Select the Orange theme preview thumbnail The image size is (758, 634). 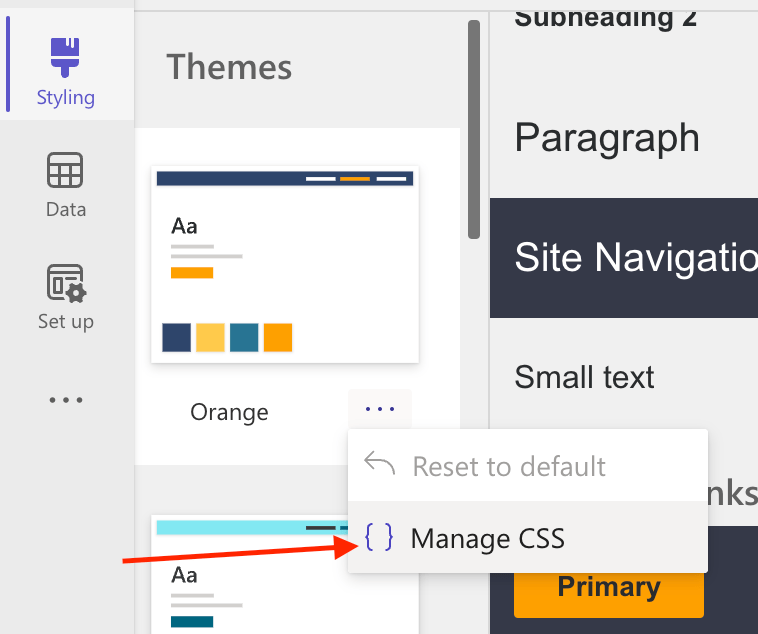click(285, 265)
